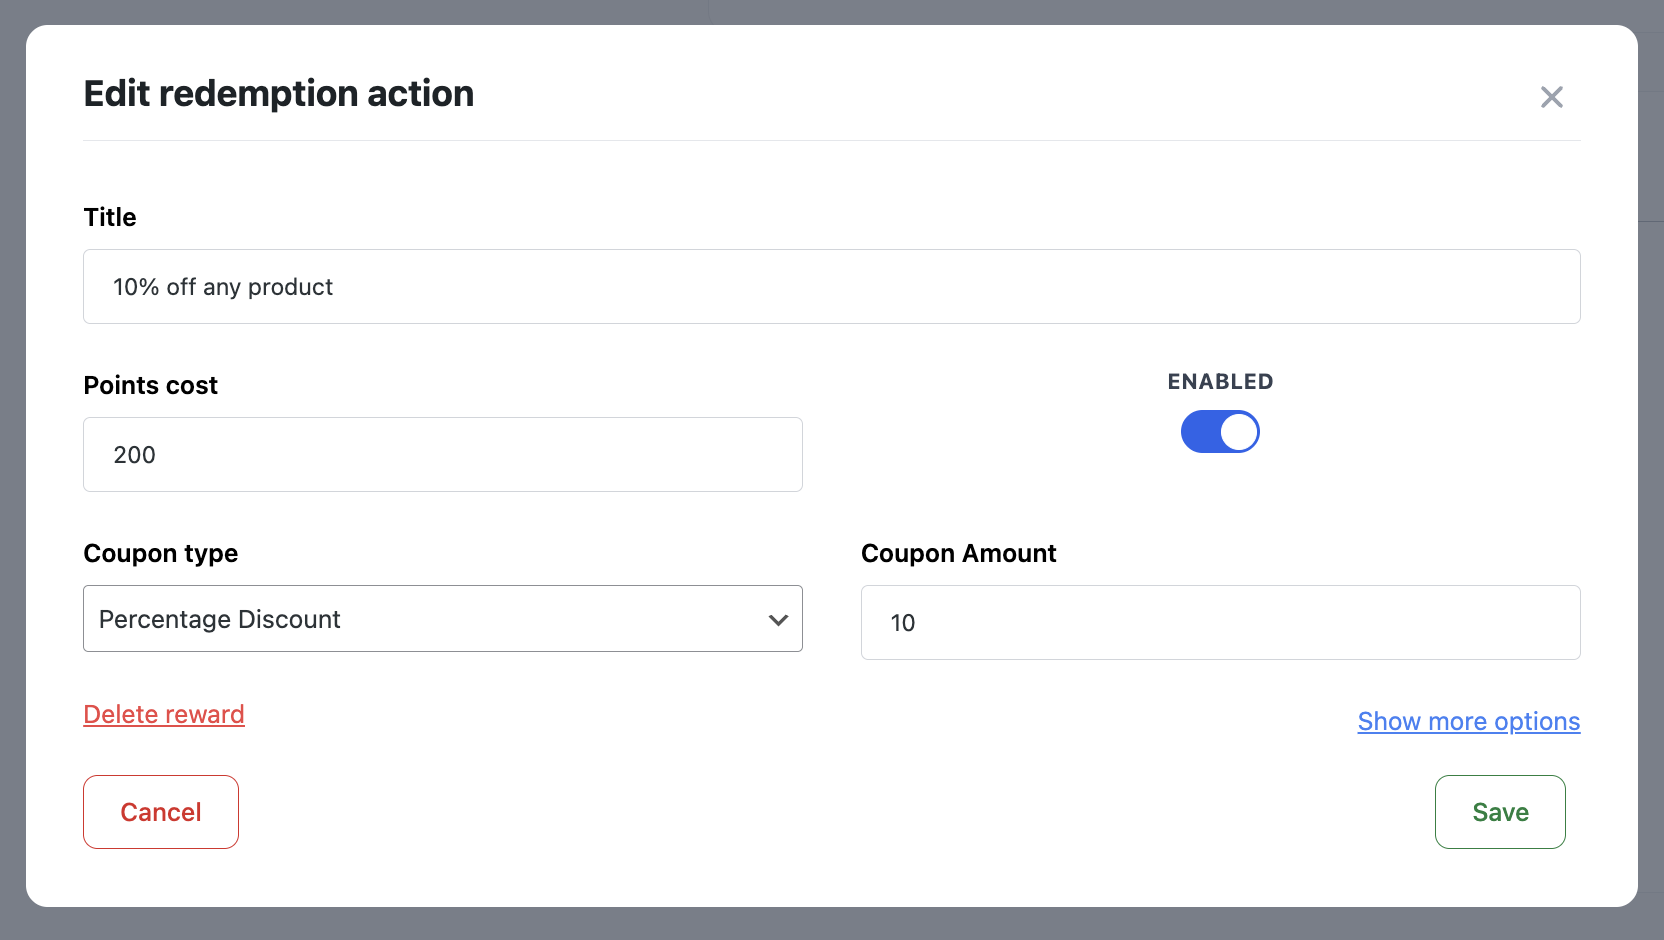Select the Title field containing 10% off

[832, 286]
